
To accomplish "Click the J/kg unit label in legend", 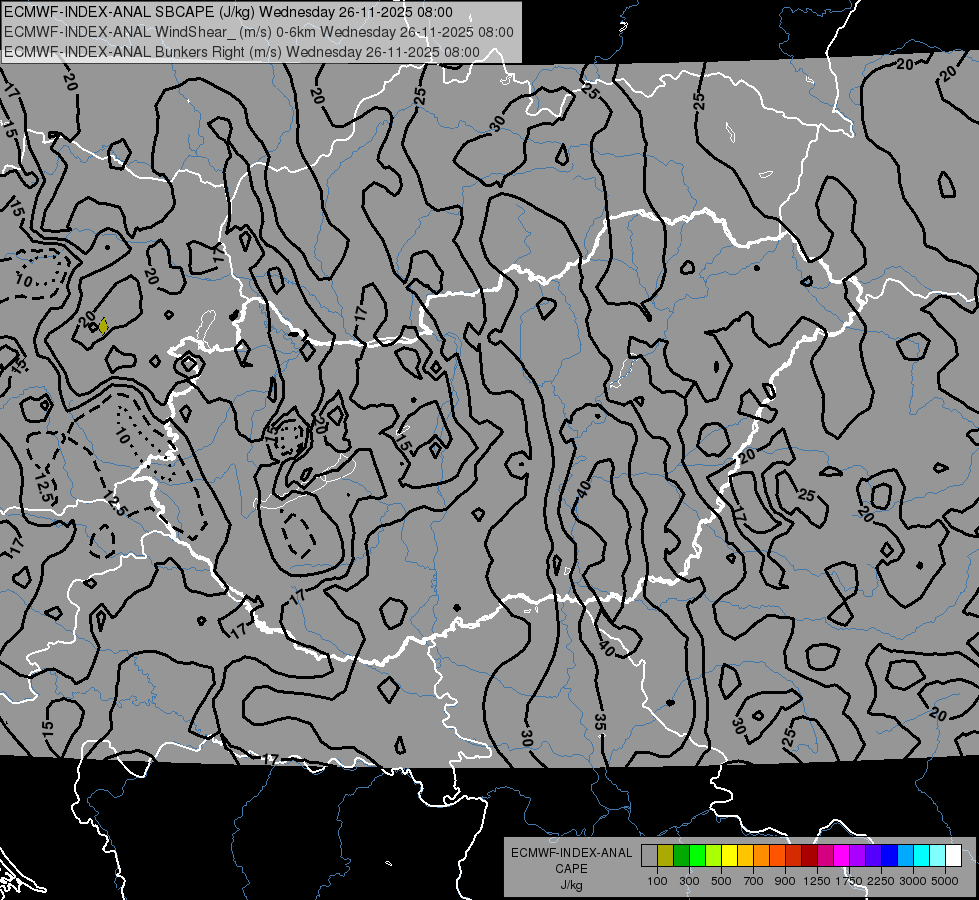I will [571, 885].
